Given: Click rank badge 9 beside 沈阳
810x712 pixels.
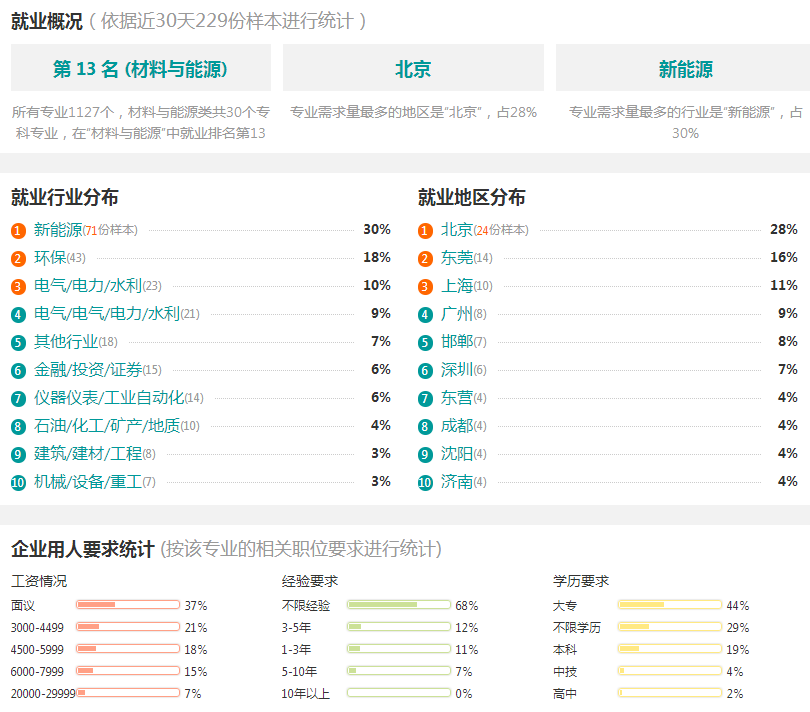Looking at the screenshot, I should coord(425,454).
